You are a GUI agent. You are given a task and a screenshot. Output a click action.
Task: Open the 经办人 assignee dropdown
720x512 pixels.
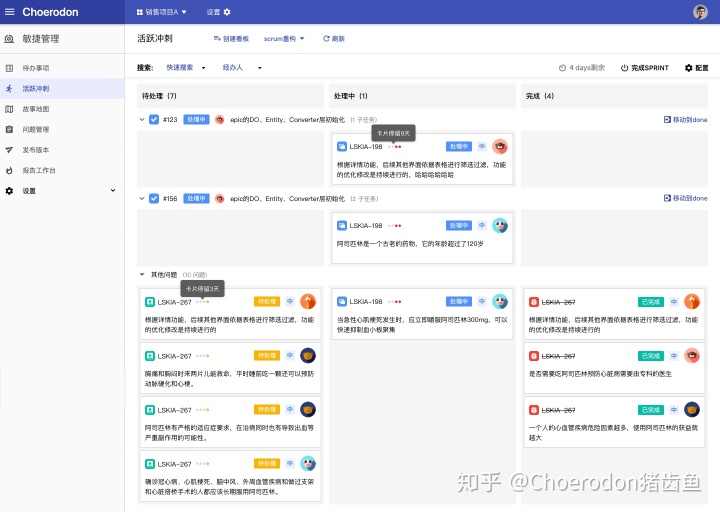242,68
